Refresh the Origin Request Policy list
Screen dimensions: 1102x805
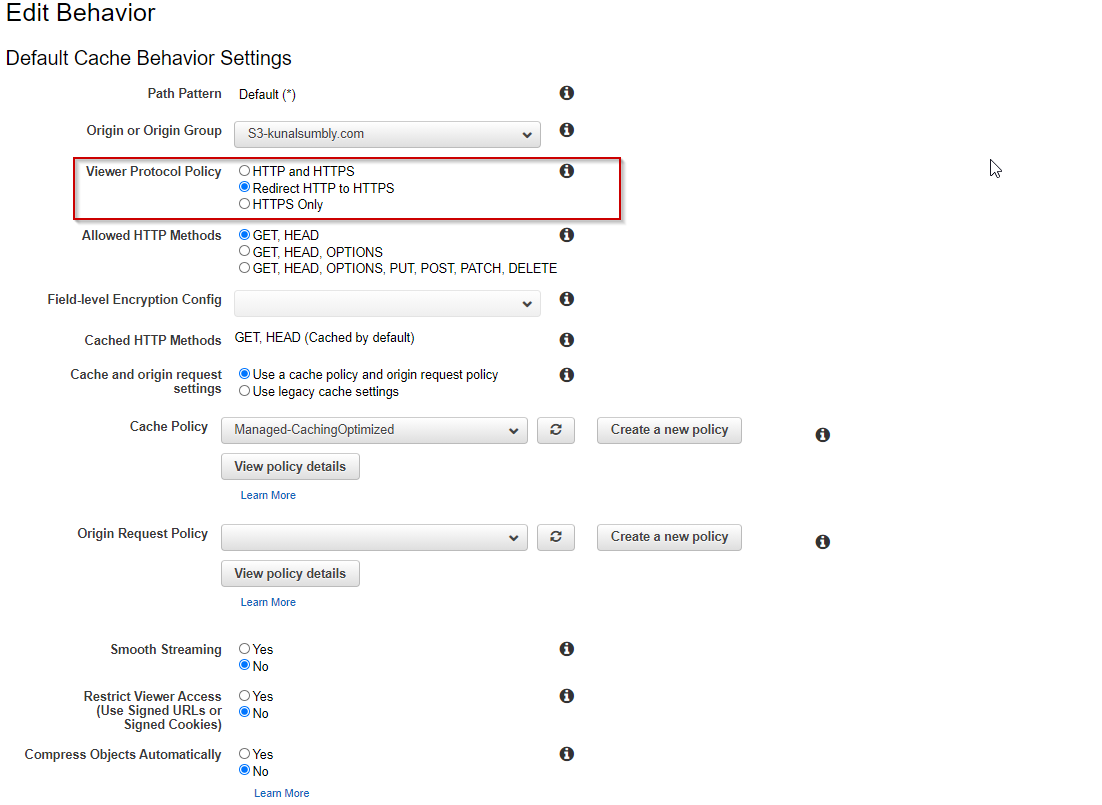click(556, 537)
